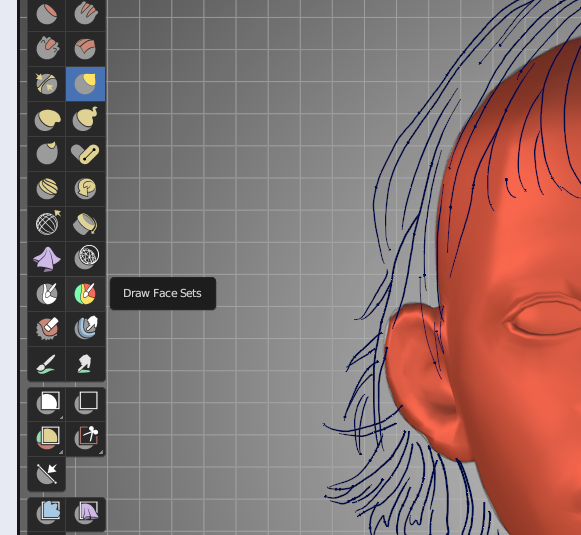Activate the Line Project tool
The width and height of the screenshot is (581, 535).
(x=47, y=474)
